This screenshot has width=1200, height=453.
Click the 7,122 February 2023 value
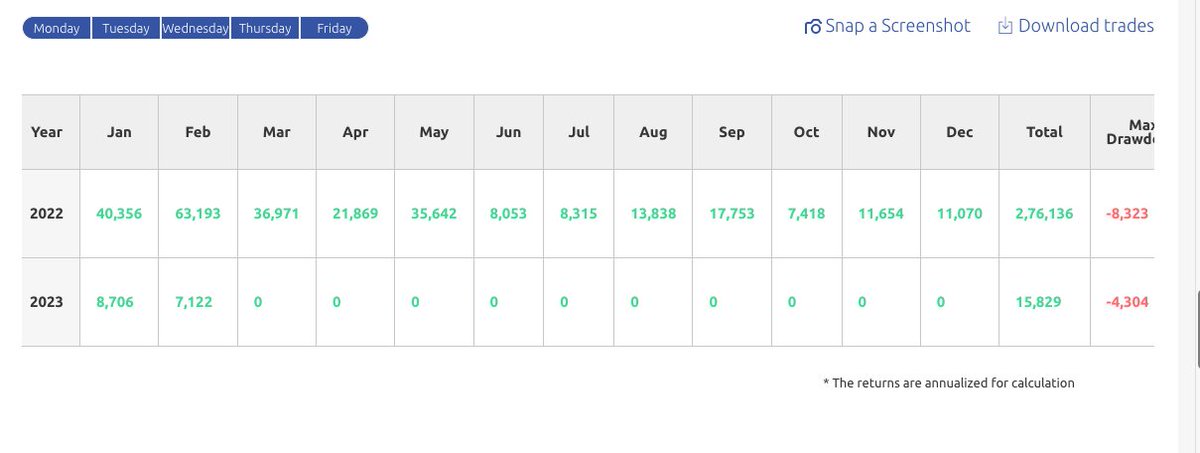194,302
